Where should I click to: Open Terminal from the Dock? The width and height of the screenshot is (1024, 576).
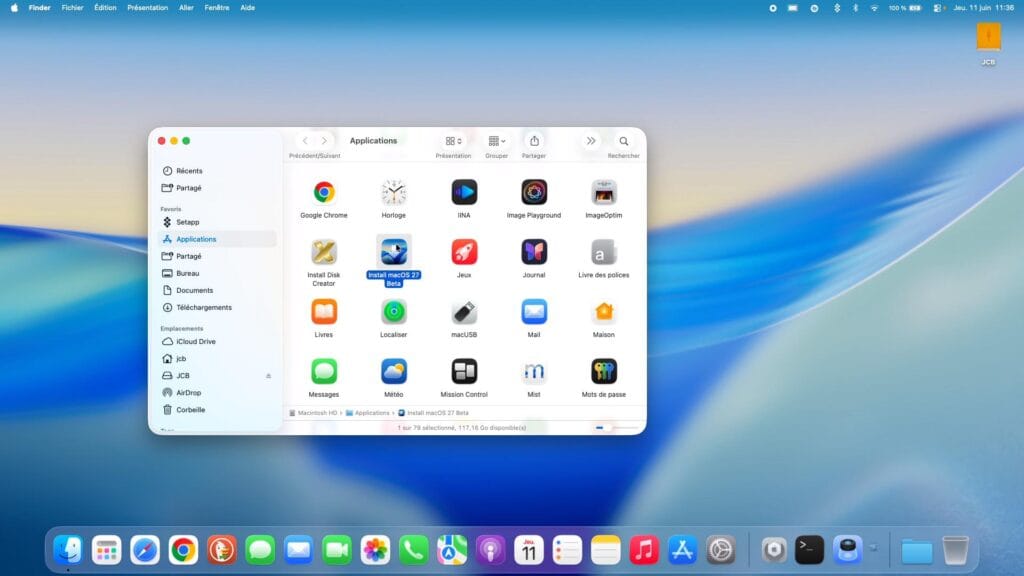pyautogui.click(x=809, y=550)
